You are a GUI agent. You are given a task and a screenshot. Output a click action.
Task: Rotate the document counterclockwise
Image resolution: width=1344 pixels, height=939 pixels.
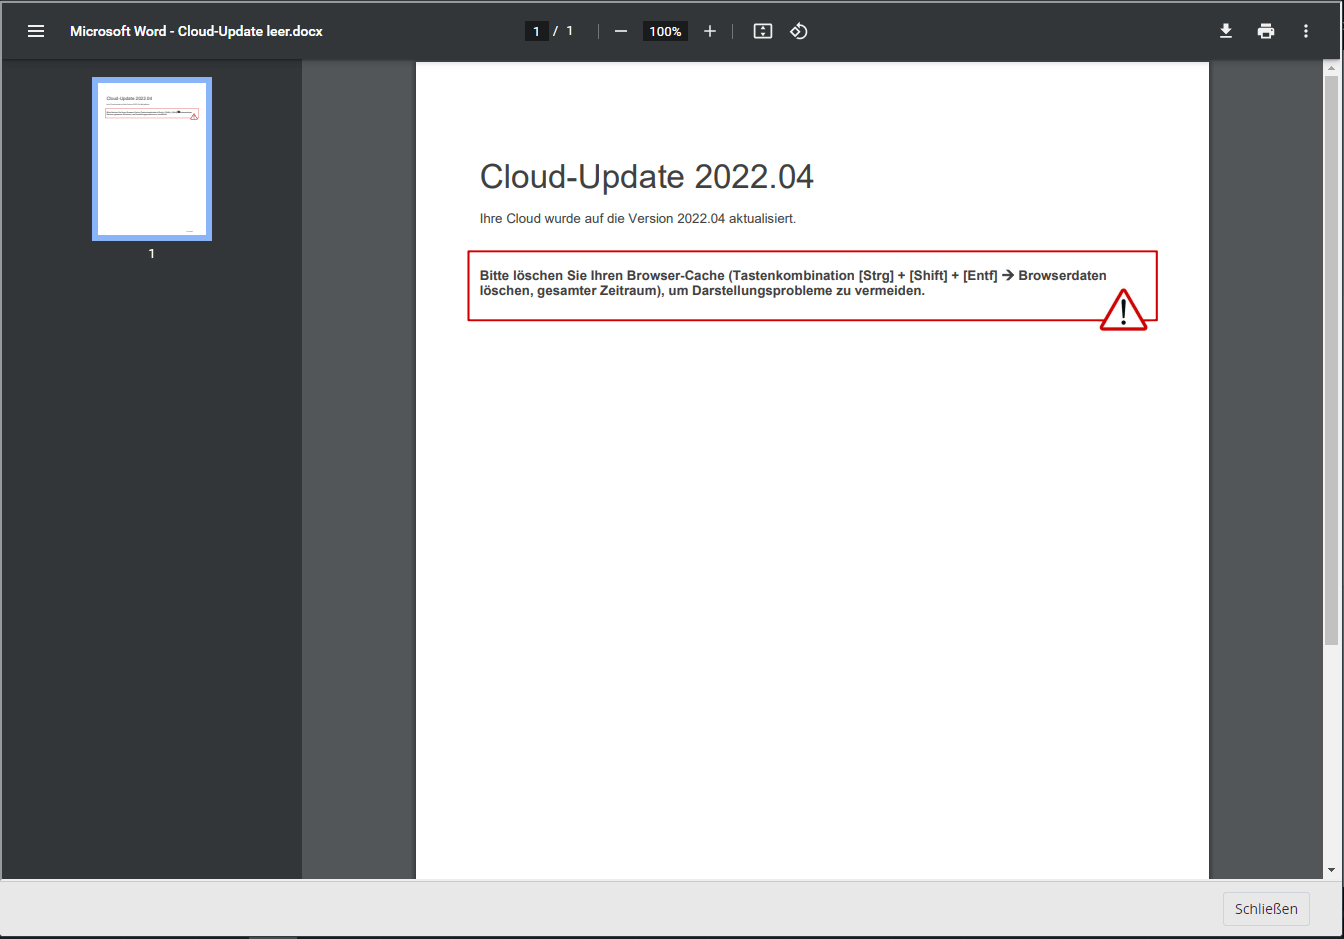799,31
